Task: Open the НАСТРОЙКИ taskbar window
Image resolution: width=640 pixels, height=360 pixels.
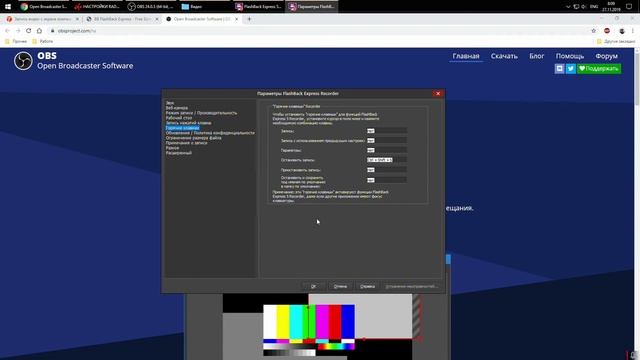Action: tap(97, 7)
